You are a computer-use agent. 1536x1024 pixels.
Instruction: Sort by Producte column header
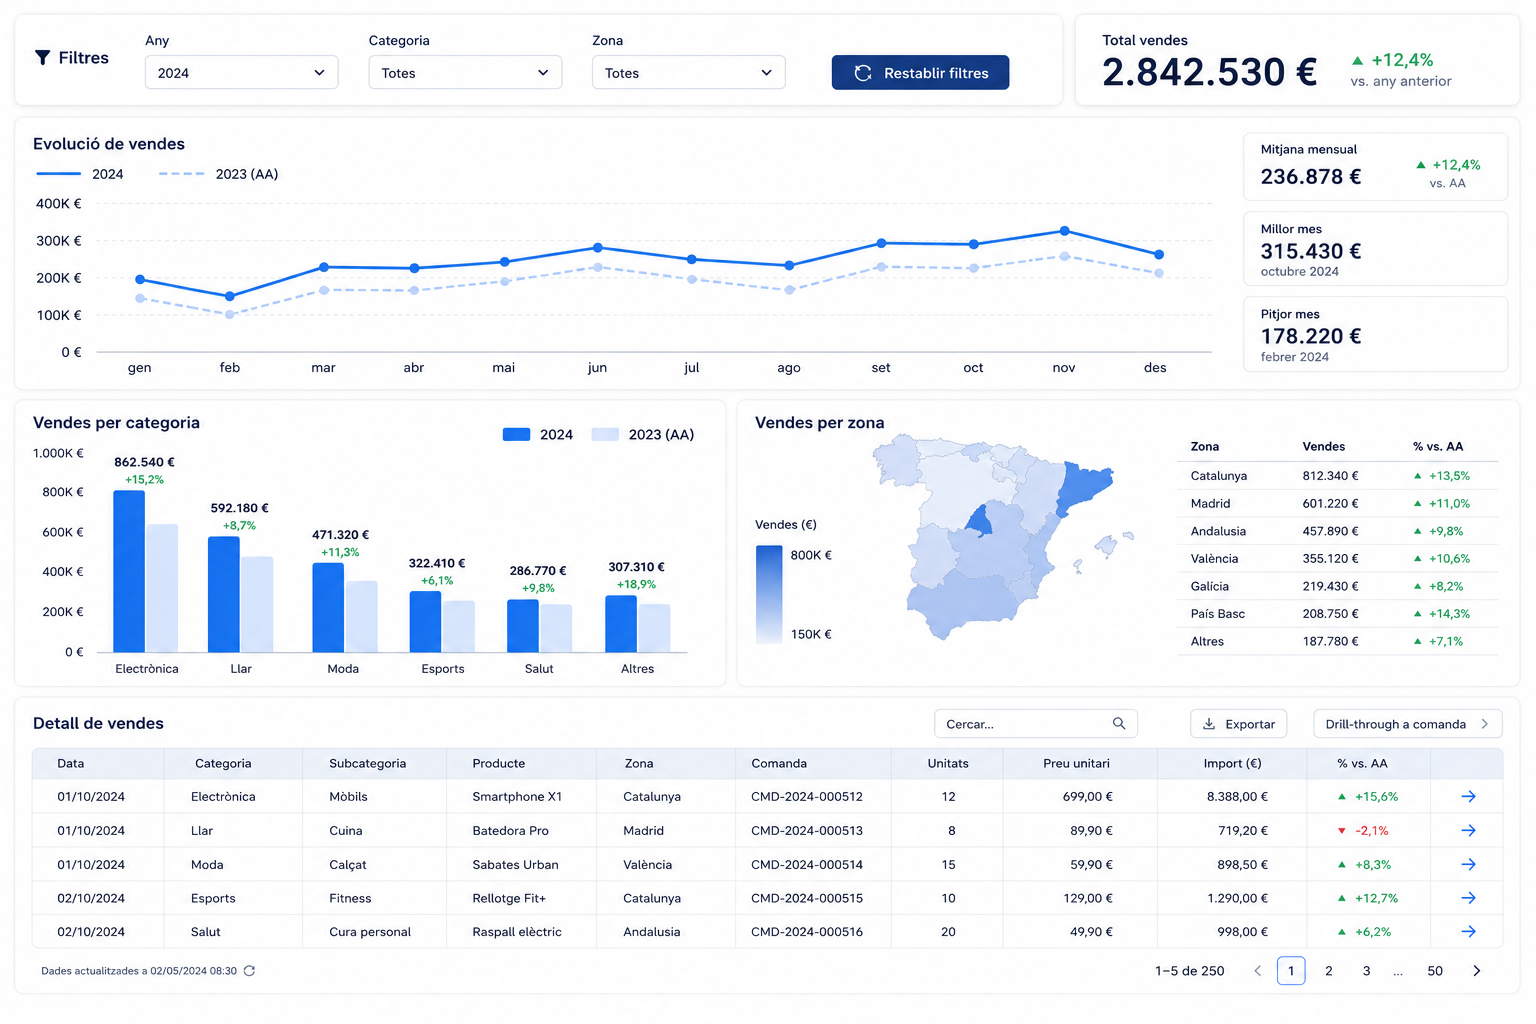[x=498, y=763]
